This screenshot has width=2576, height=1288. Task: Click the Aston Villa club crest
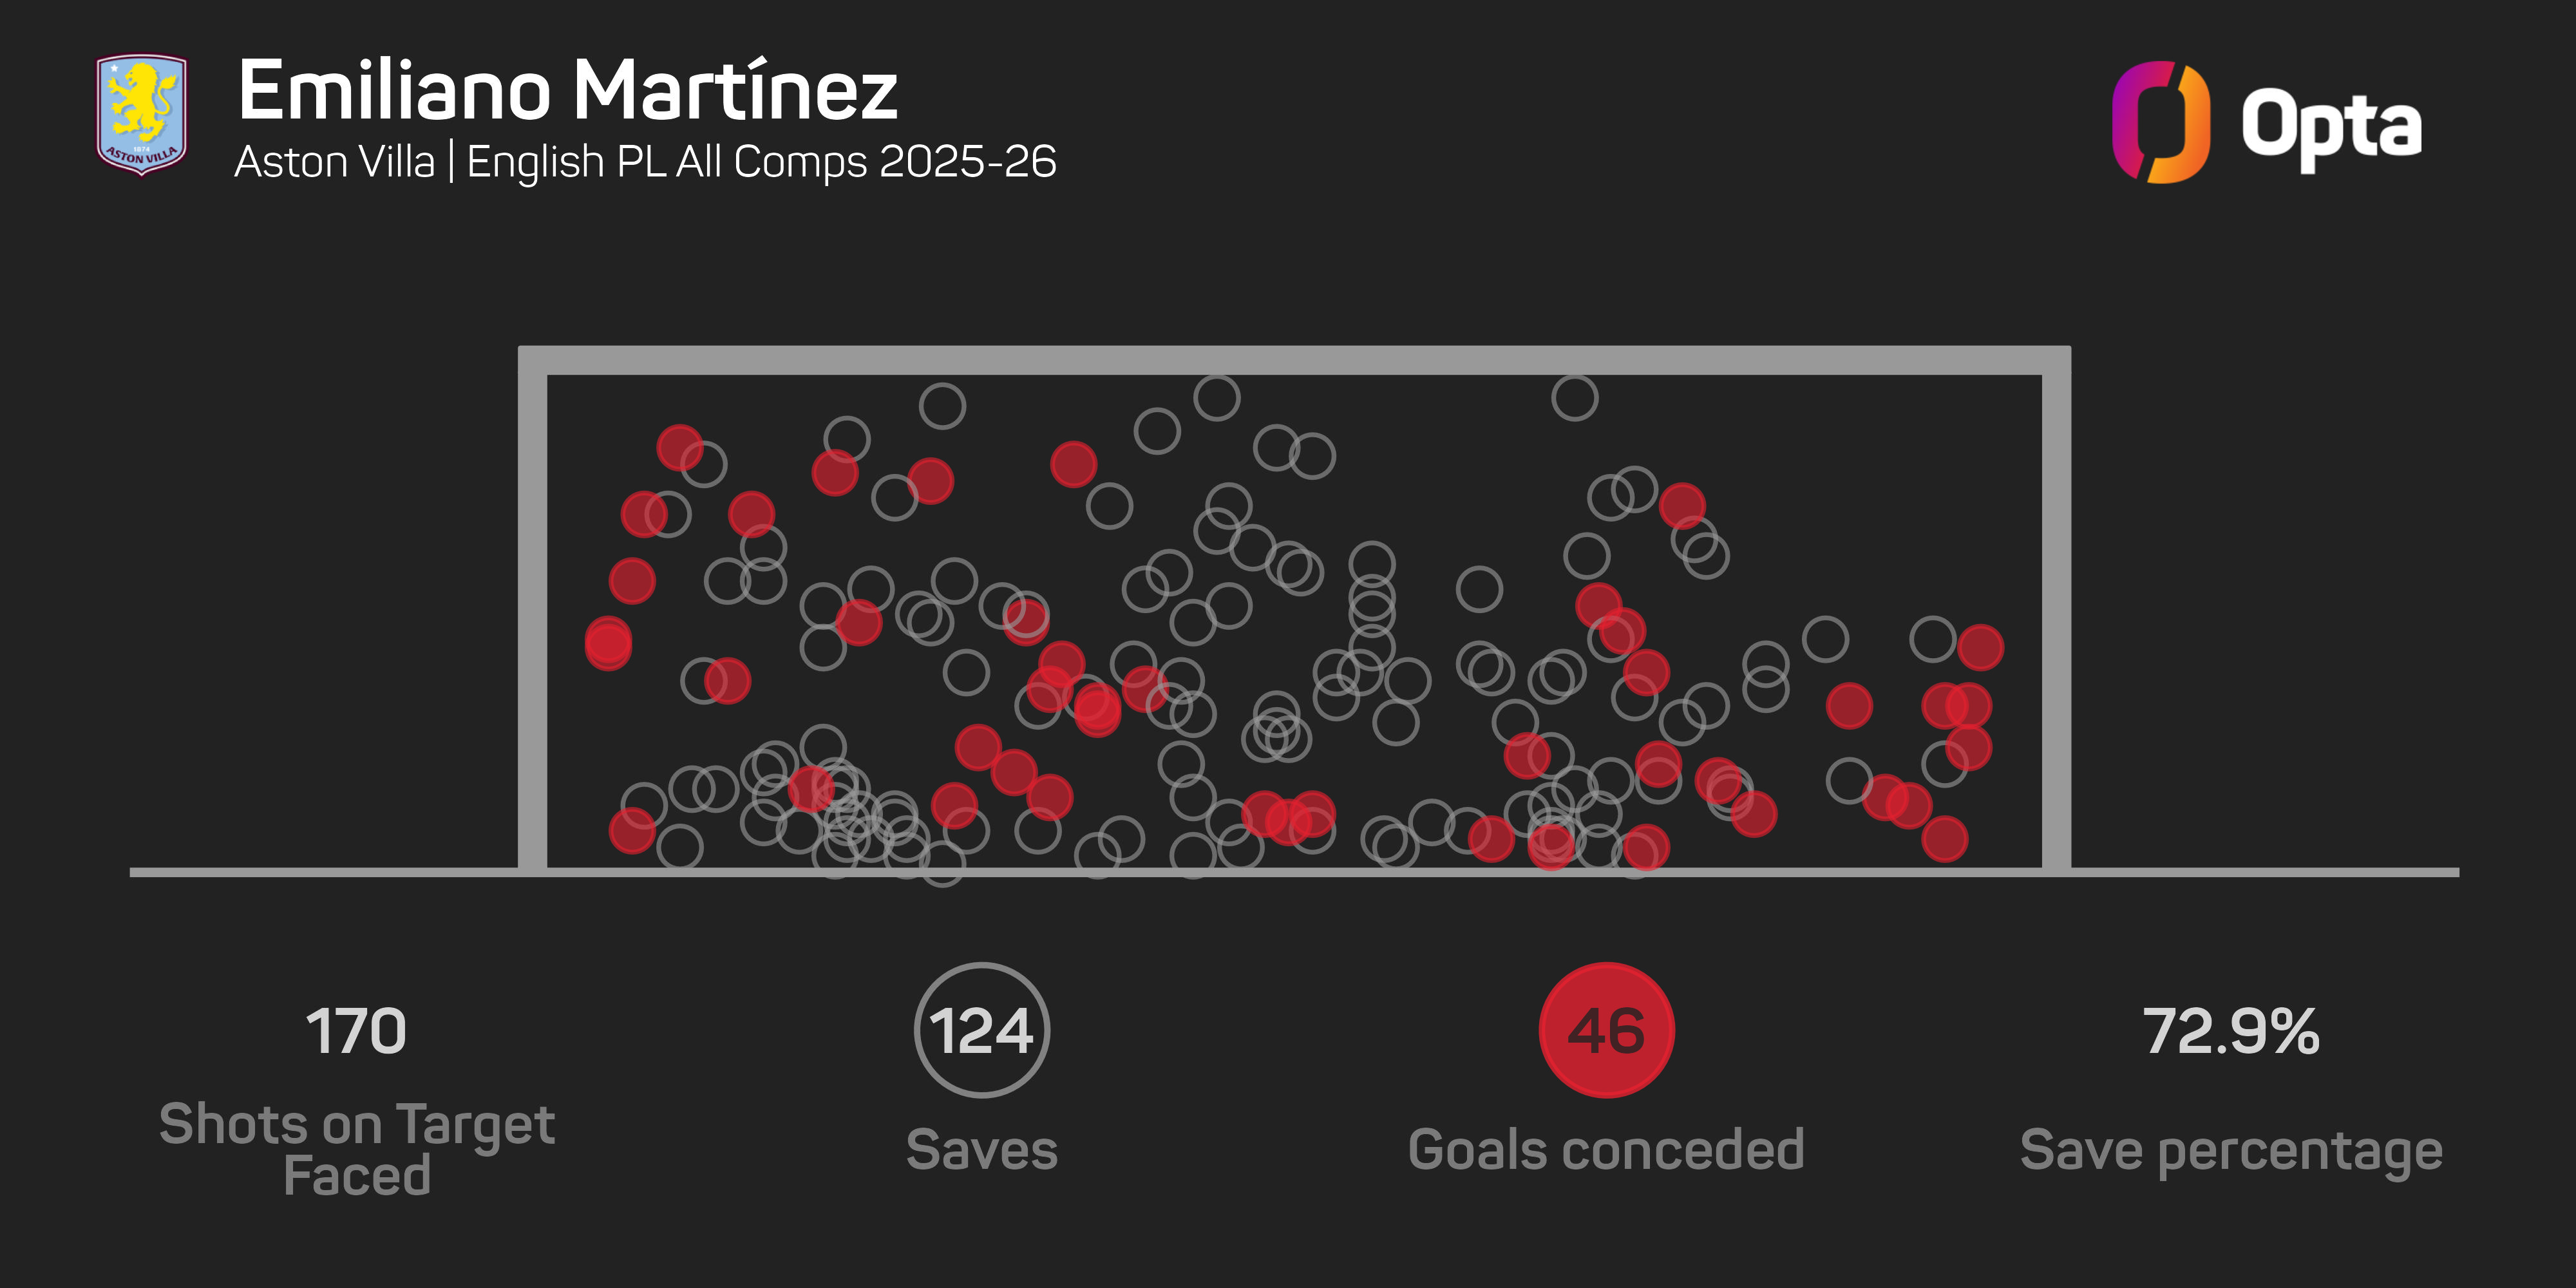point(141,115)
